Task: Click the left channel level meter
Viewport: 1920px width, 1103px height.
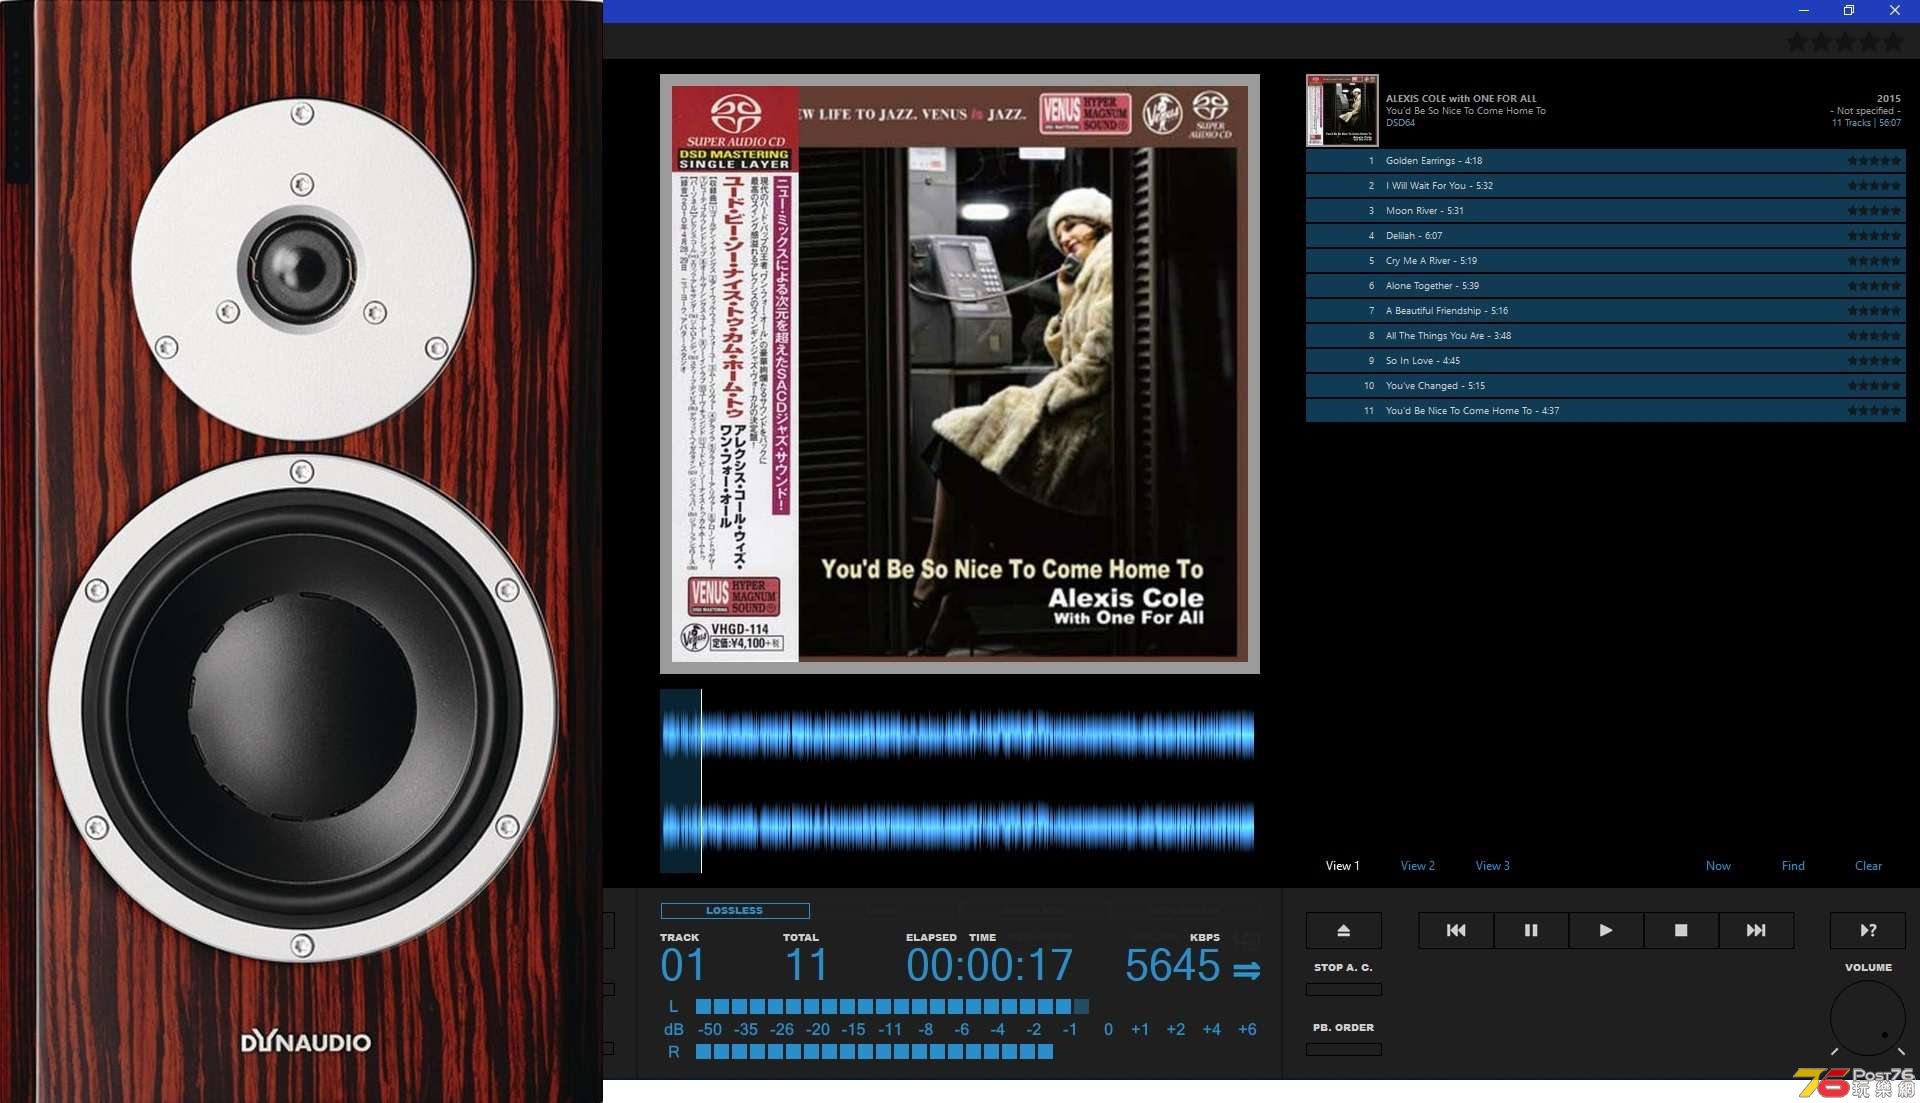Action: 892,1006
